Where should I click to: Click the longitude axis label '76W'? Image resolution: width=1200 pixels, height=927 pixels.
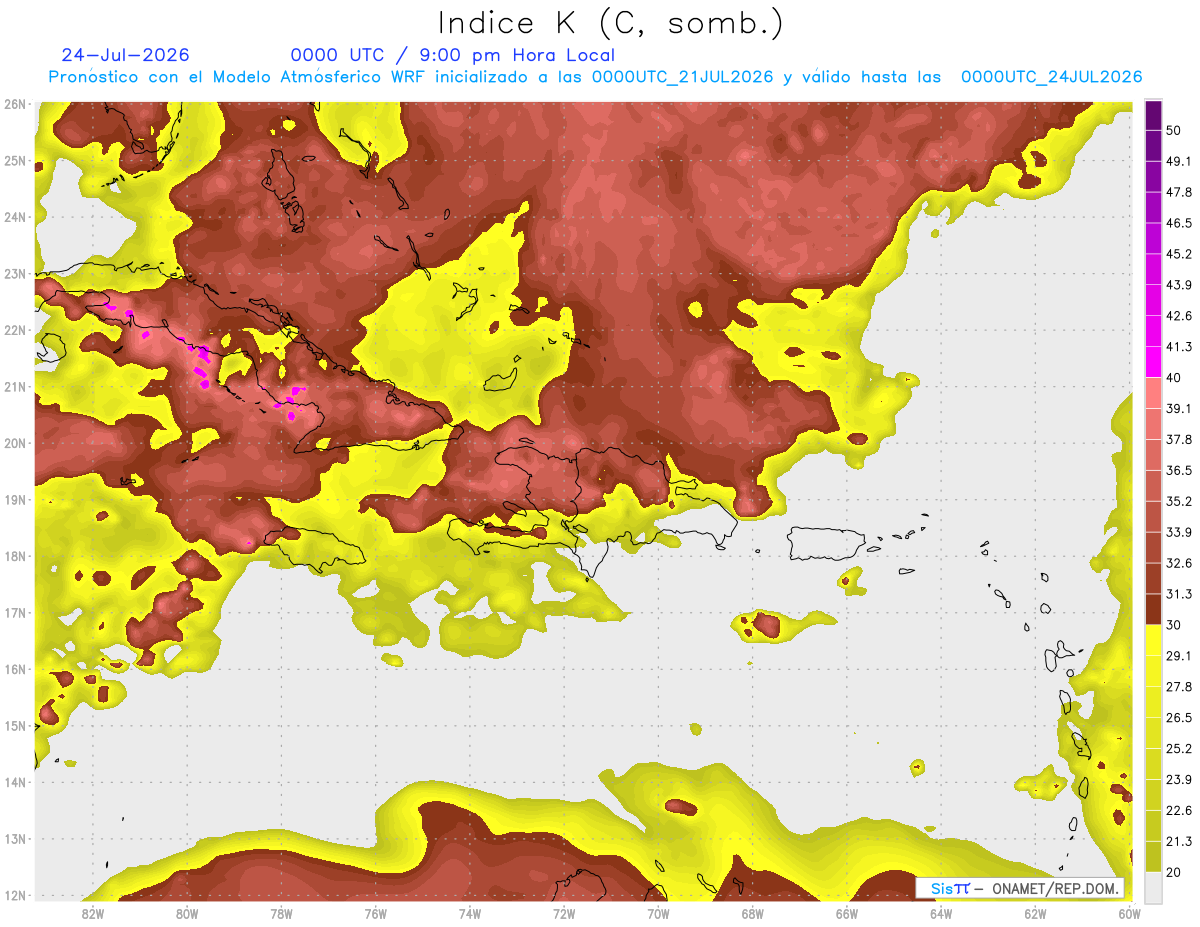(x=375, y=913)
